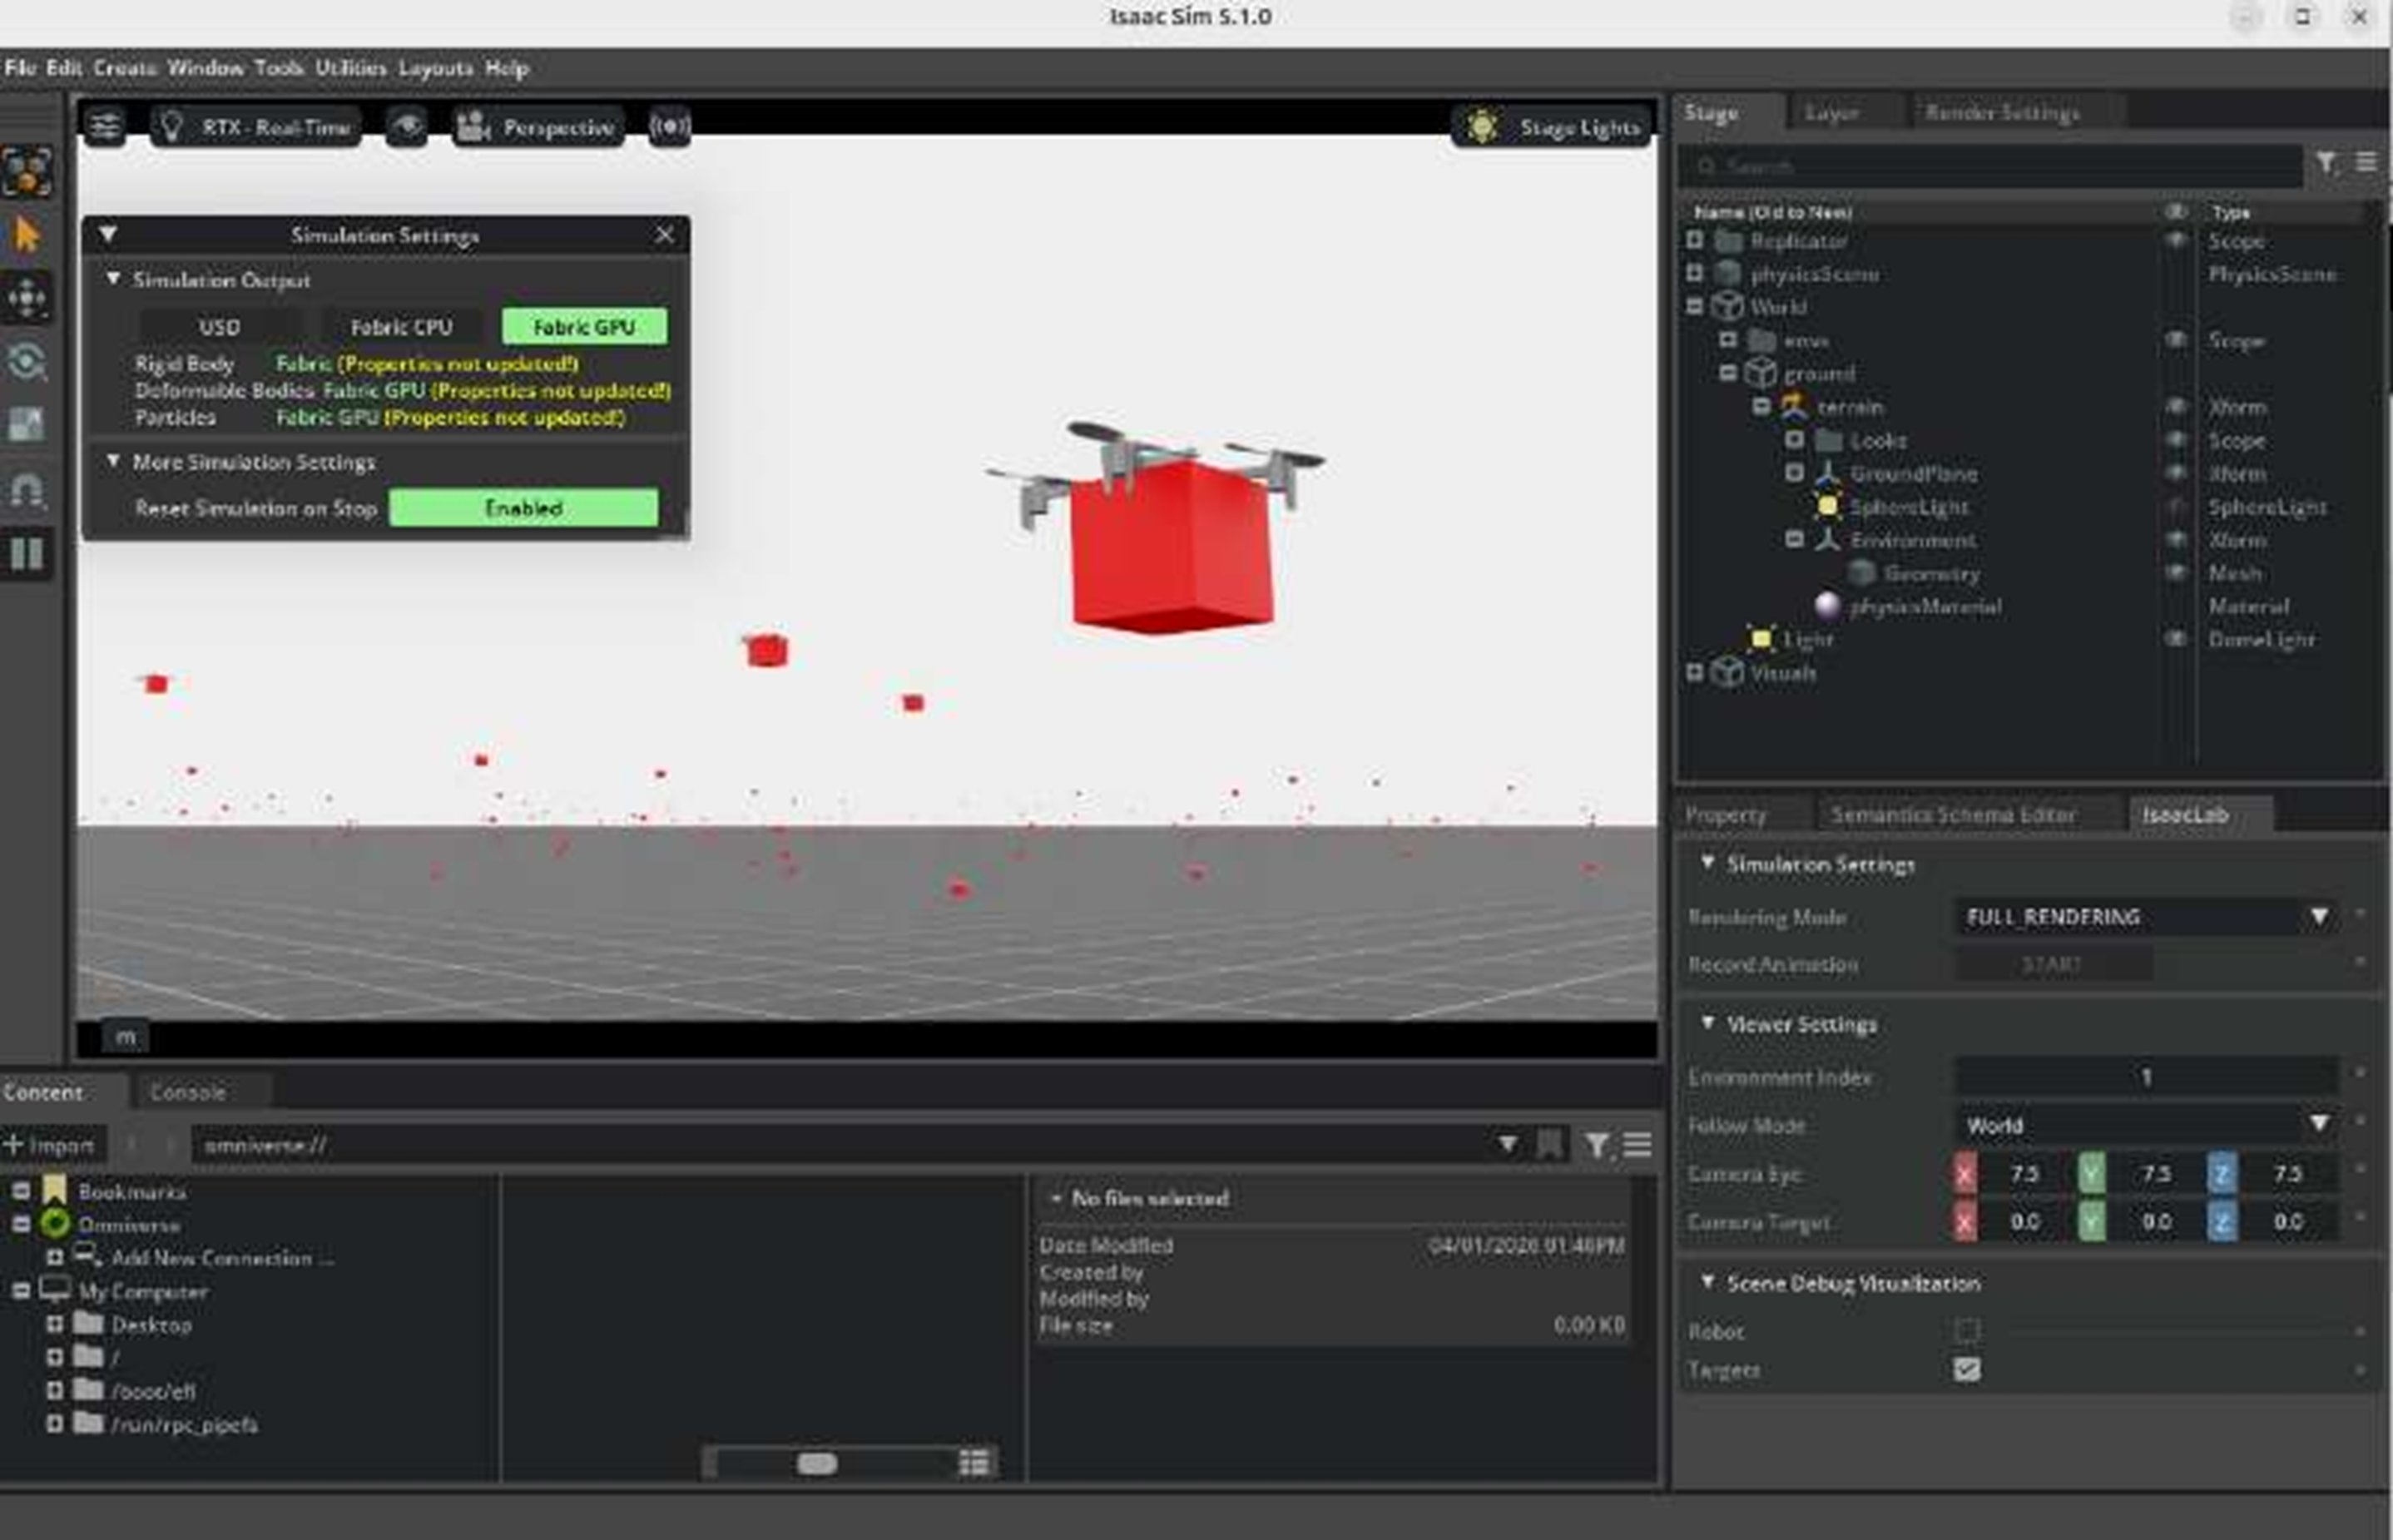
Task: Enable the Robot debug visualization checkbox
Action: [1966, 1331]
